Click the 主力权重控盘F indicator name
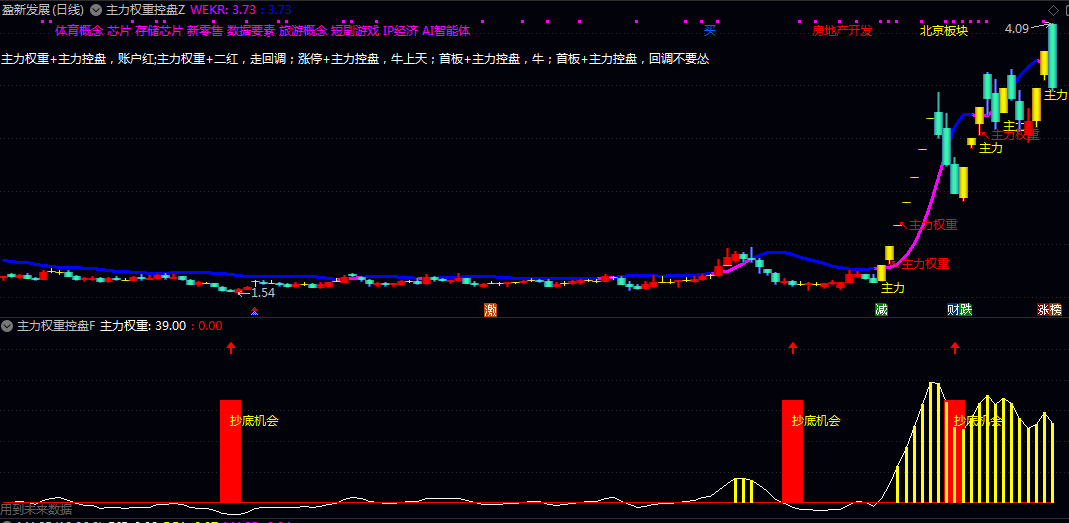1069x523 pixels. coord(56,326)
